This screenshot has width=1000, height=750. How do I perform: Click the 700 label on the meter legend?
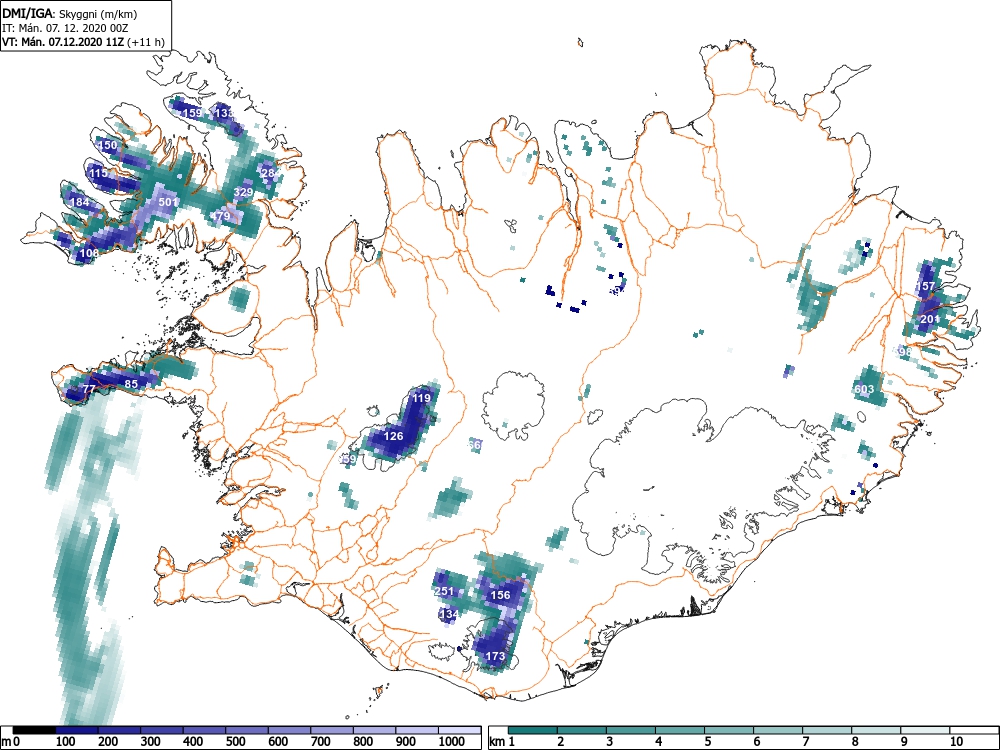321,742
